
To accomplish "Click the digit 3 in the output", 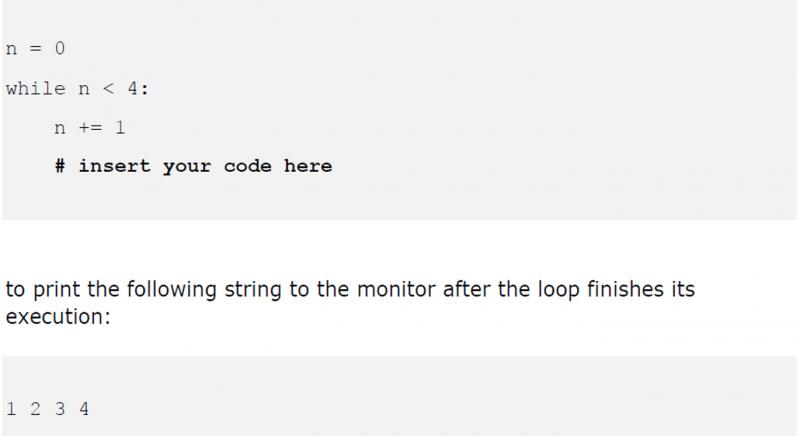I will point(60,408).
